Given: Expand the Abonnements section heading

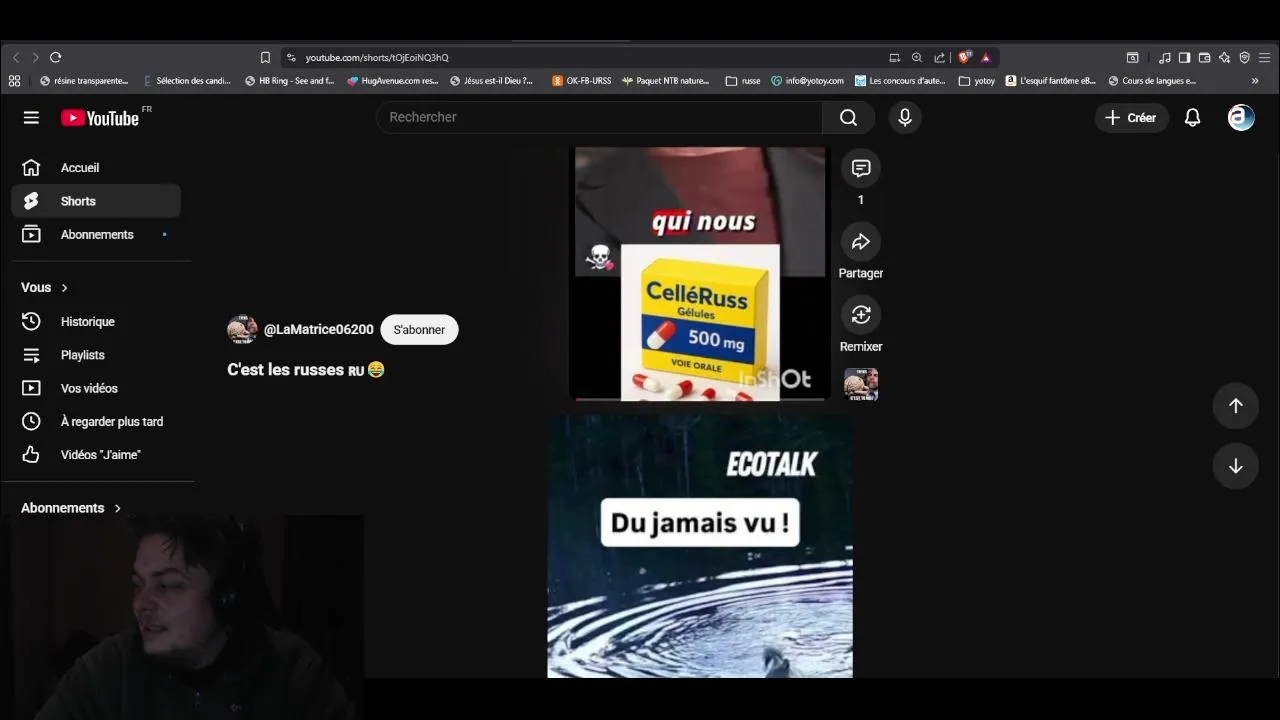Looking at the screenshot, I should 71,508.
